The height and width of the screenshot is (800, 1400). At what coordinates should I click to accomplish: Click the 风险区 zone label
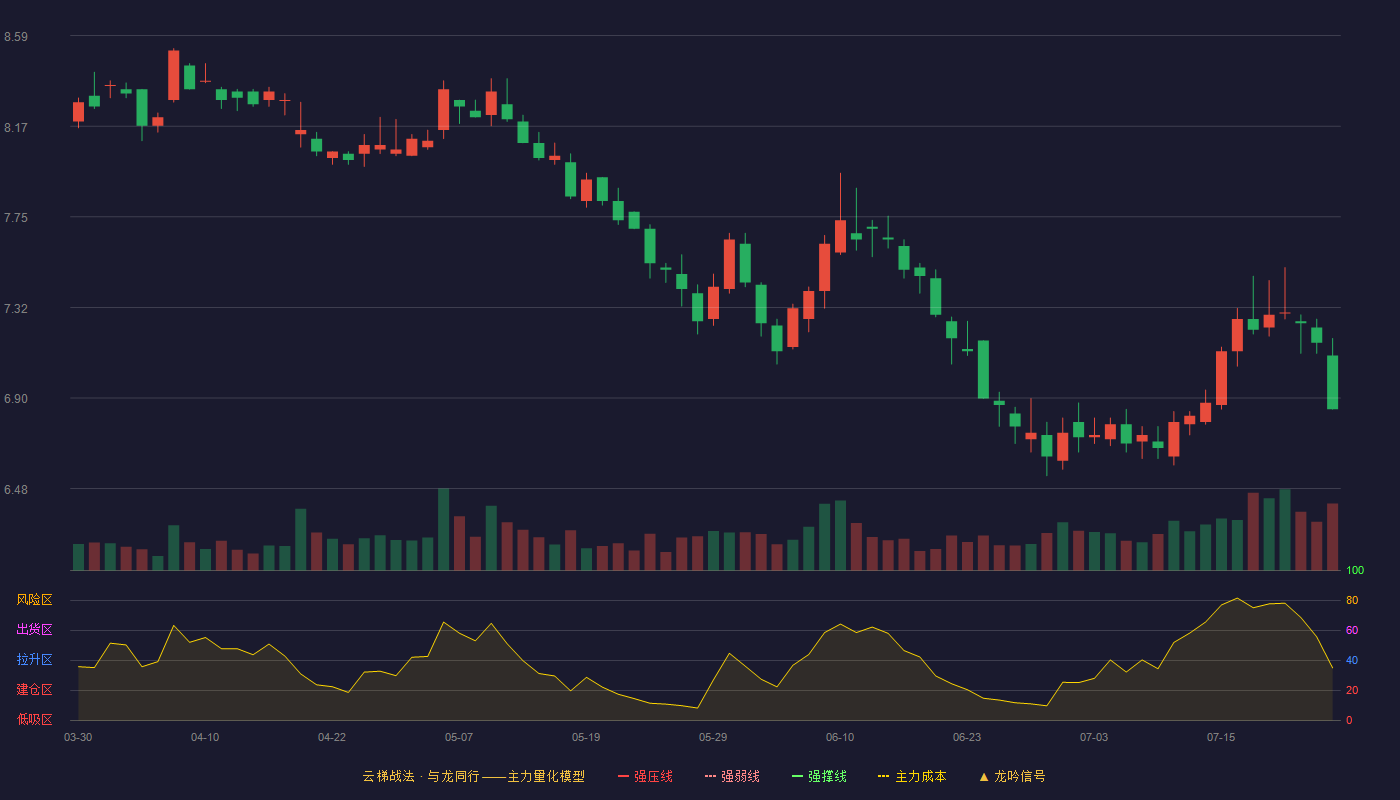(34, 600)
